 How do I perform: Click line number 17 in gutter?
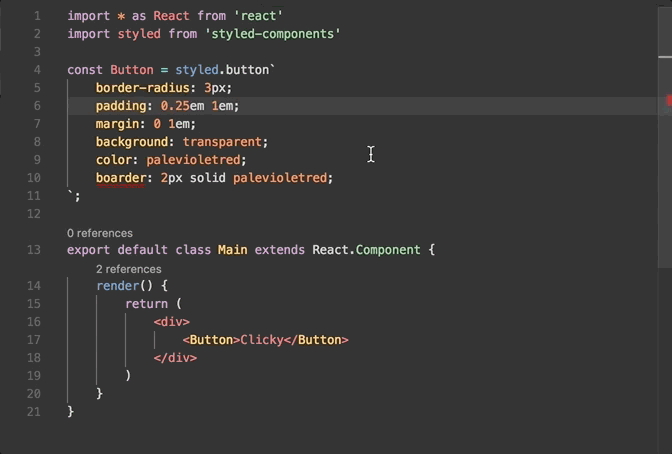coord(34,340)
